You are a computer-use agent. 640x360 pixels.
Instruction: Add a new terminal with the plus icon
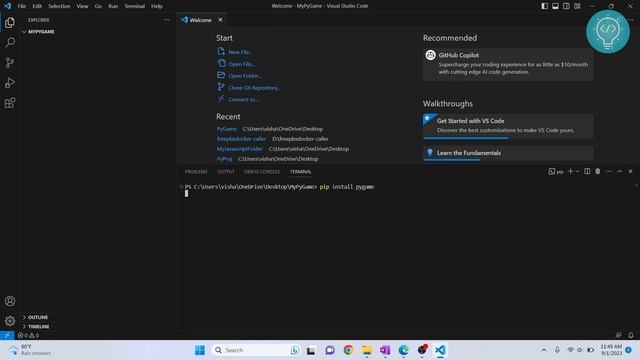[x=570, y=171]
